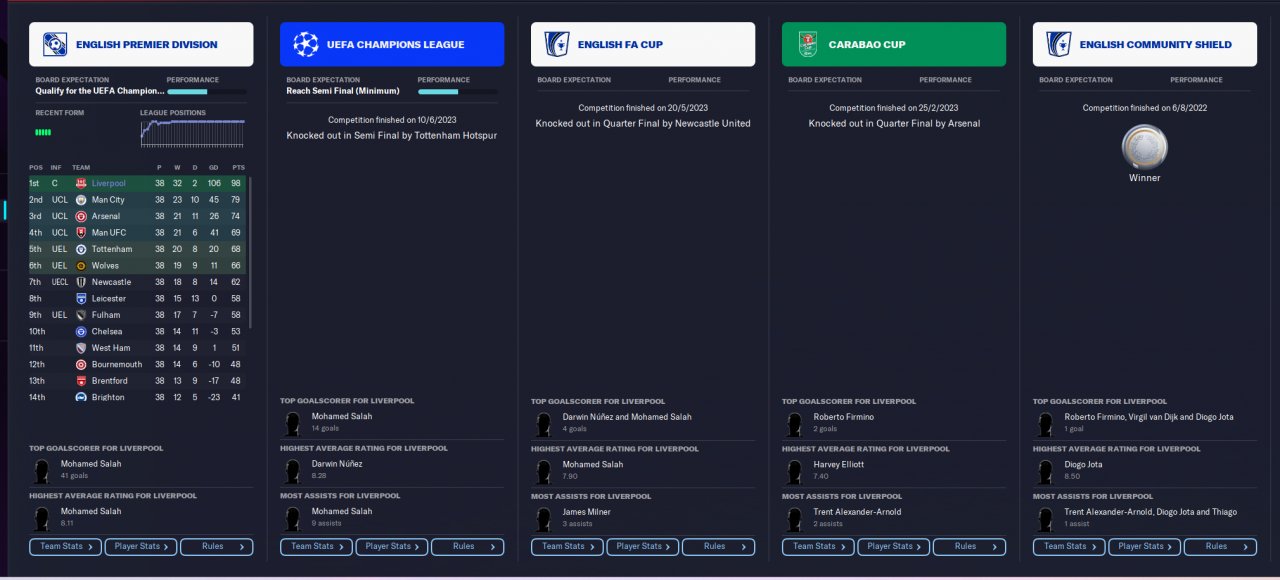Click the Leicester club badge
Viewport: 1280px width, 580px height.
(82, 298)
